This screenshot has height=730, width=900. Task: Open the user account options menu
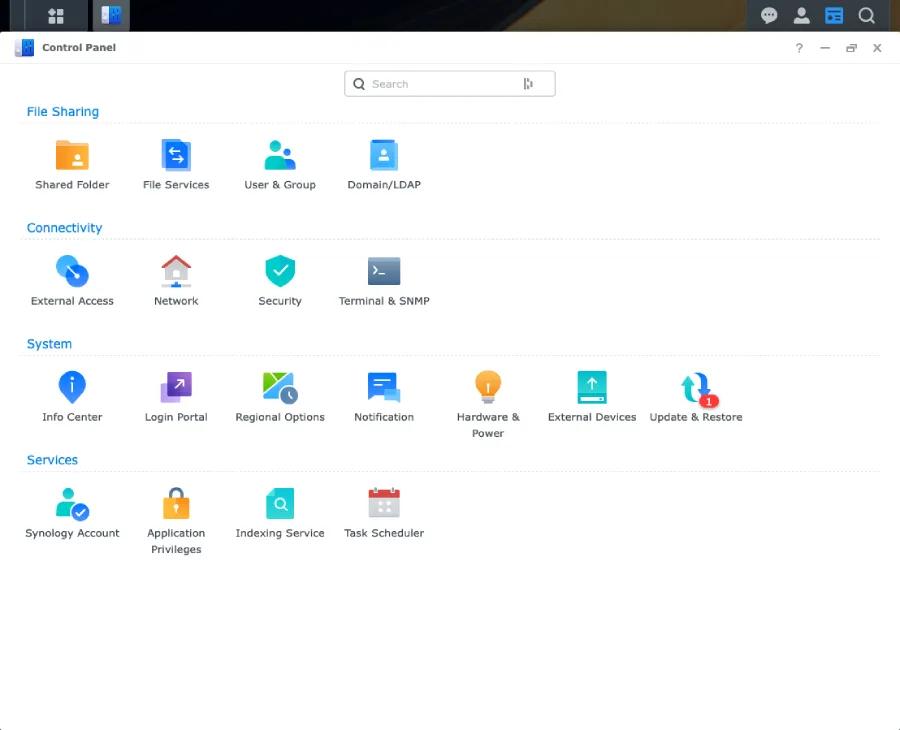[801, 15]
